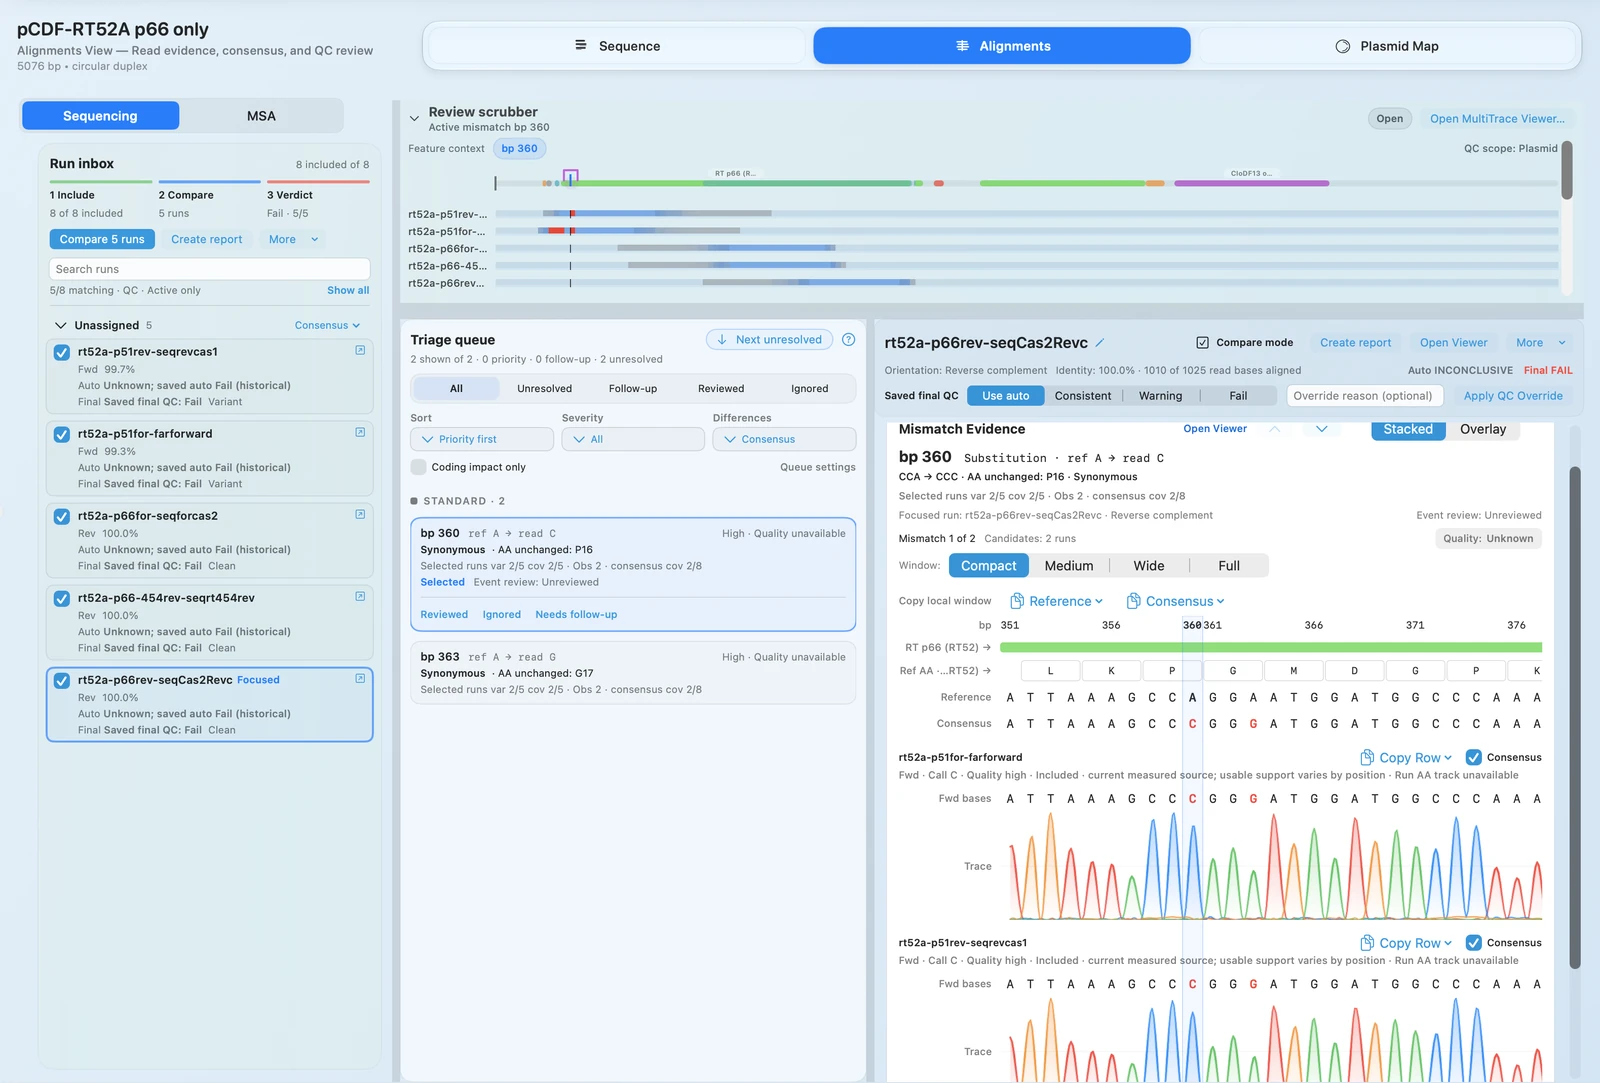
Task: Collapse the Review scrubber section
Action: tap(414, 118)
